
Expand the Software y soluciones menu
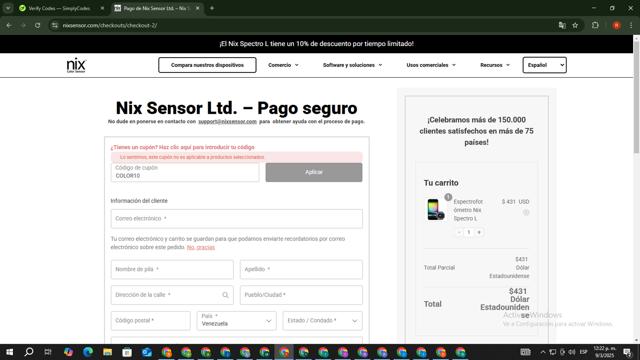coord(352,65)
